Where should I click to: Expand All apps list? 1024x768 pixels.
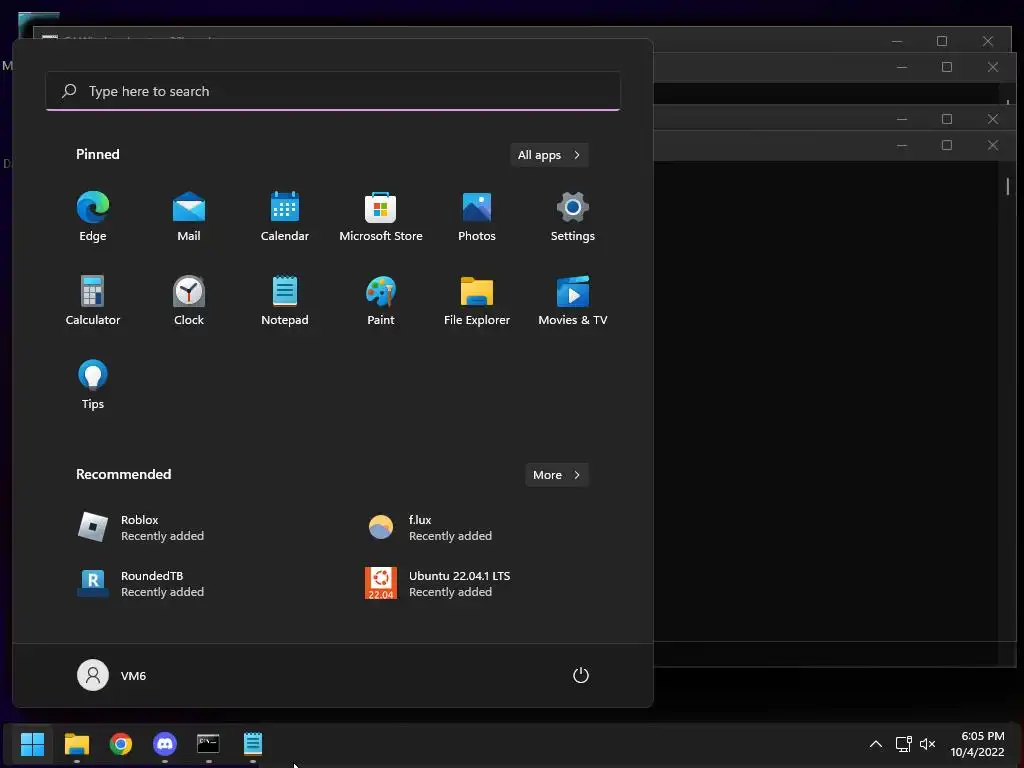[x=549, y=155]
